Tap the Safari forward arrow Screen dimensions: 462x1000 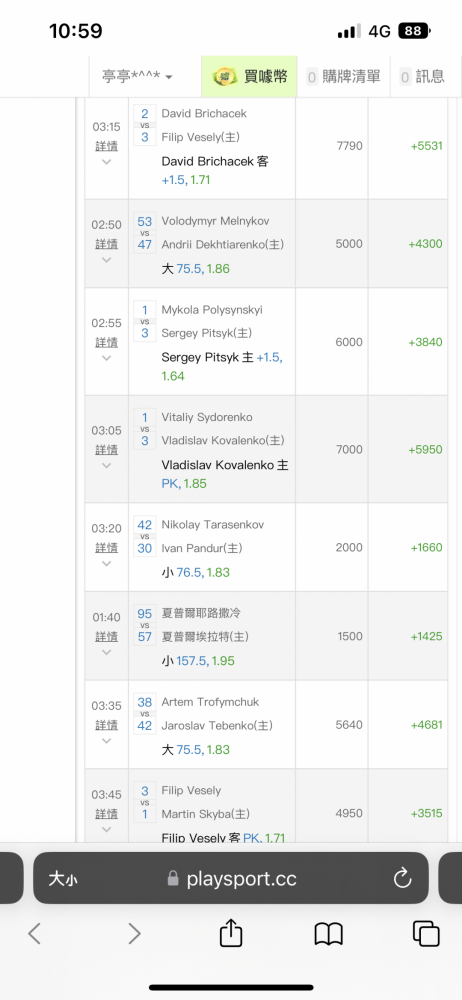[134, 934]
